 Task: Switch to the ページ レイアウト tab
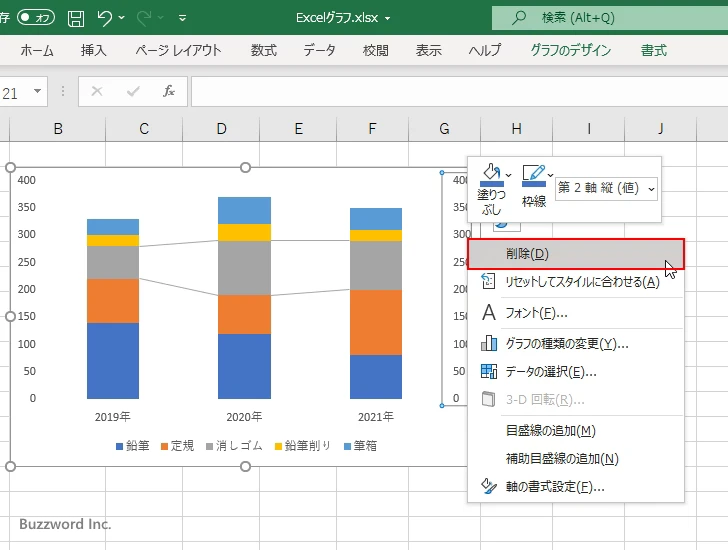tap(178, 50)
